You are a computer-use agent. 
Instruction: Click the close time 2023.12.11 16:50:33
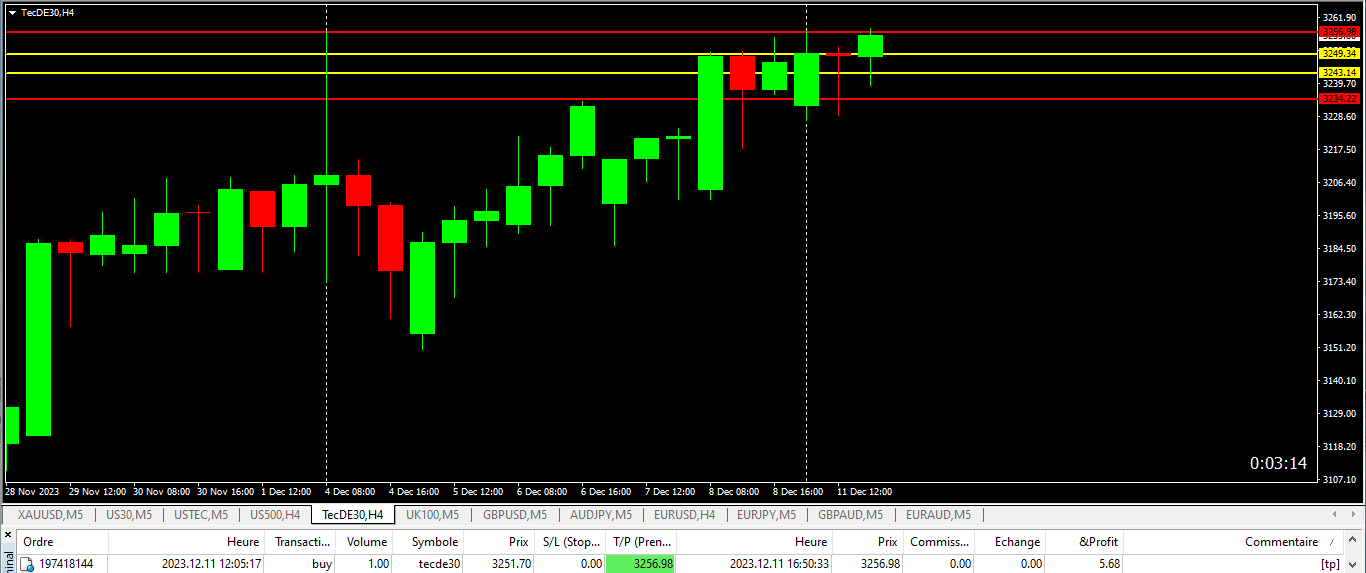tap(780, 564)
